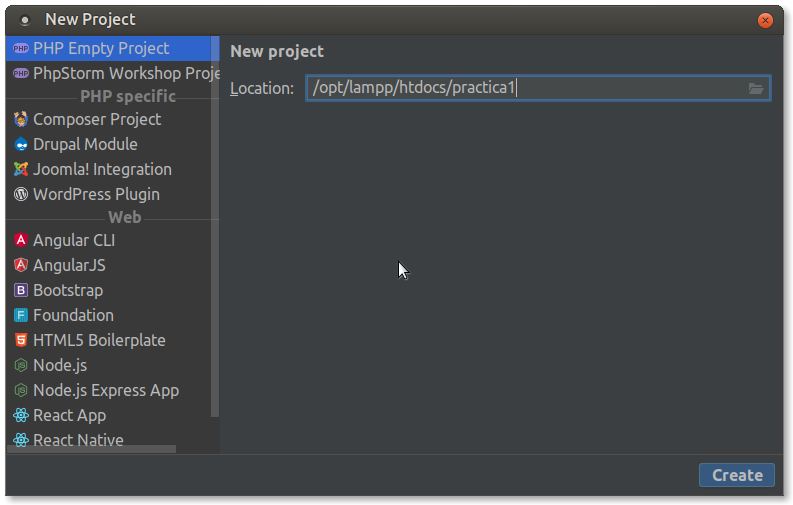Select the WordPress Plugin icon
Viewport: 793px width, 505px height.
pyautogui.click(x=21, y=194)
